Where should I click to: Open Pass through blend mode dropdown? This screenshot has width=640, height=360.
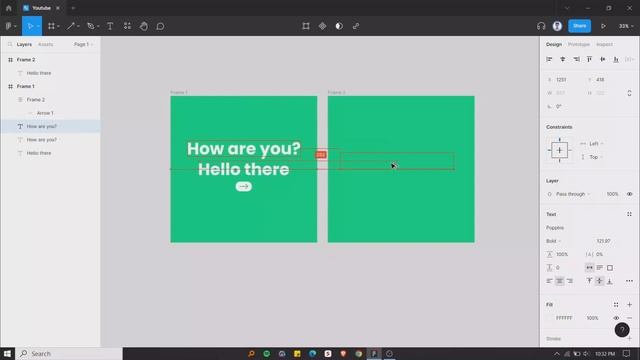573,194
